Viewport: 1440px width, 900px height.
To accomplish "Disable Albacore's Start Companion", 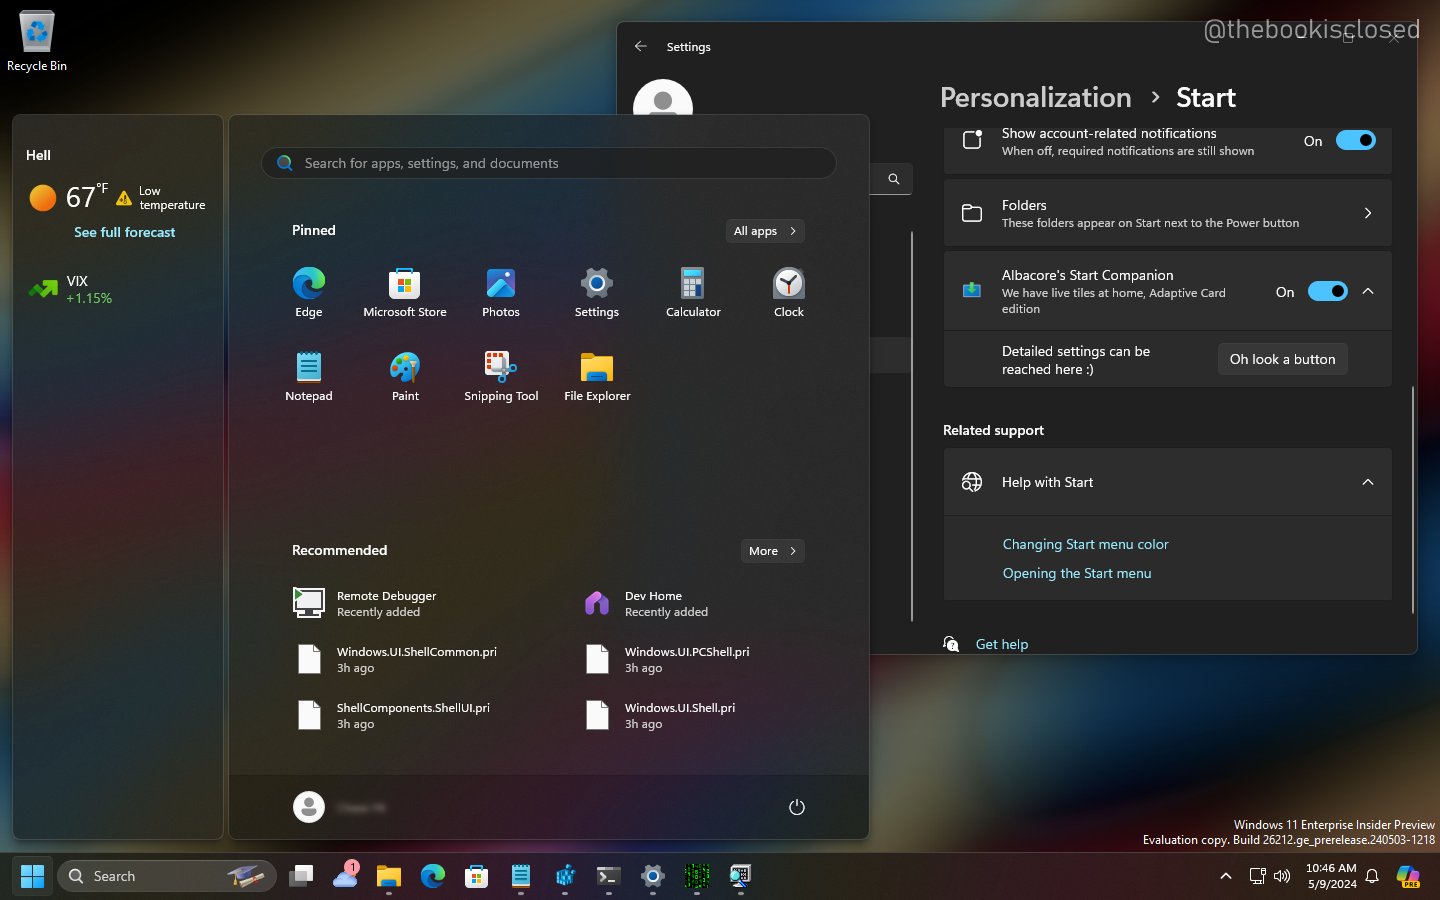I will tap(1327, 291).
